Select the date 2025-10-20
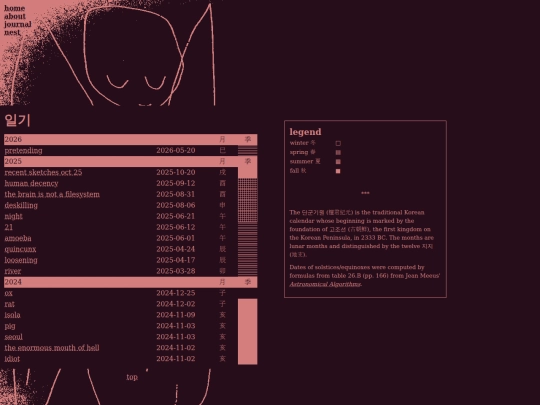 176,172
